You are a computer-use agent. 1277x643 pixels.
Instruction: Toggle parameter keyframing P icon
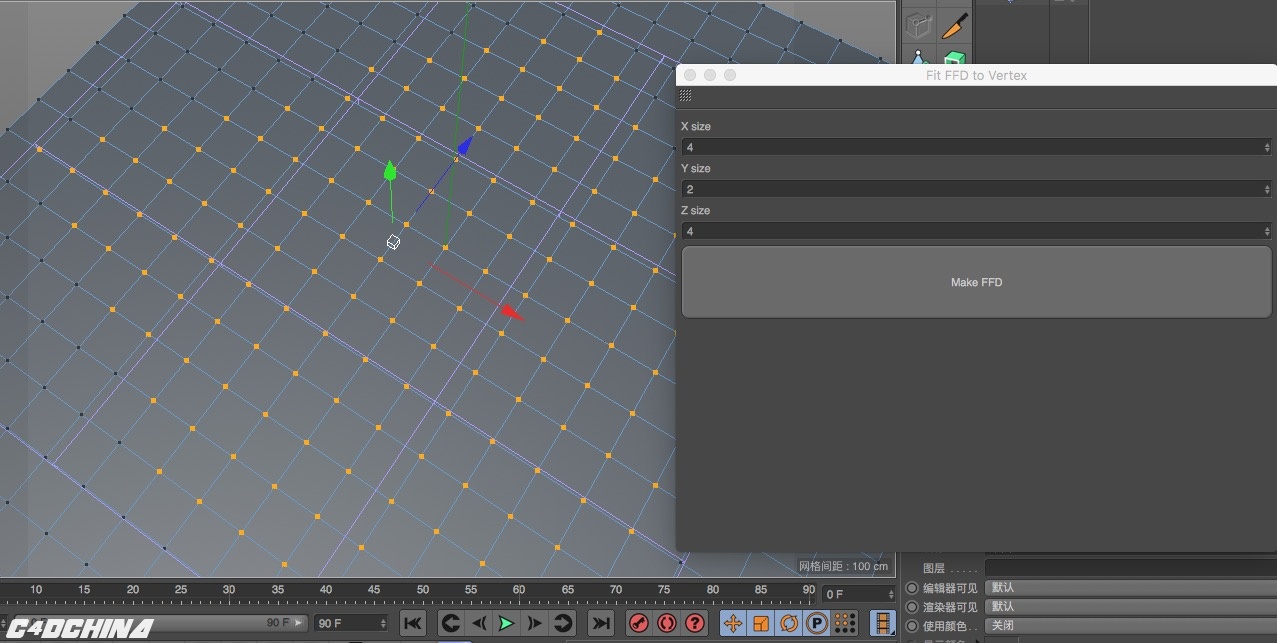[817, 623]
